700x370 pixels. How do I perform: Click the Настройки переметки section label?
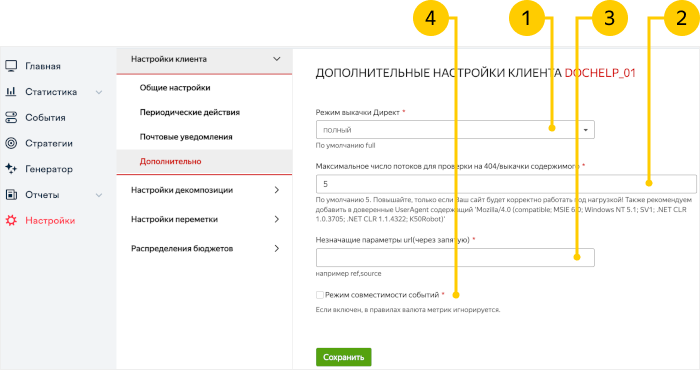pyautogui.click(x=174, y=219)
